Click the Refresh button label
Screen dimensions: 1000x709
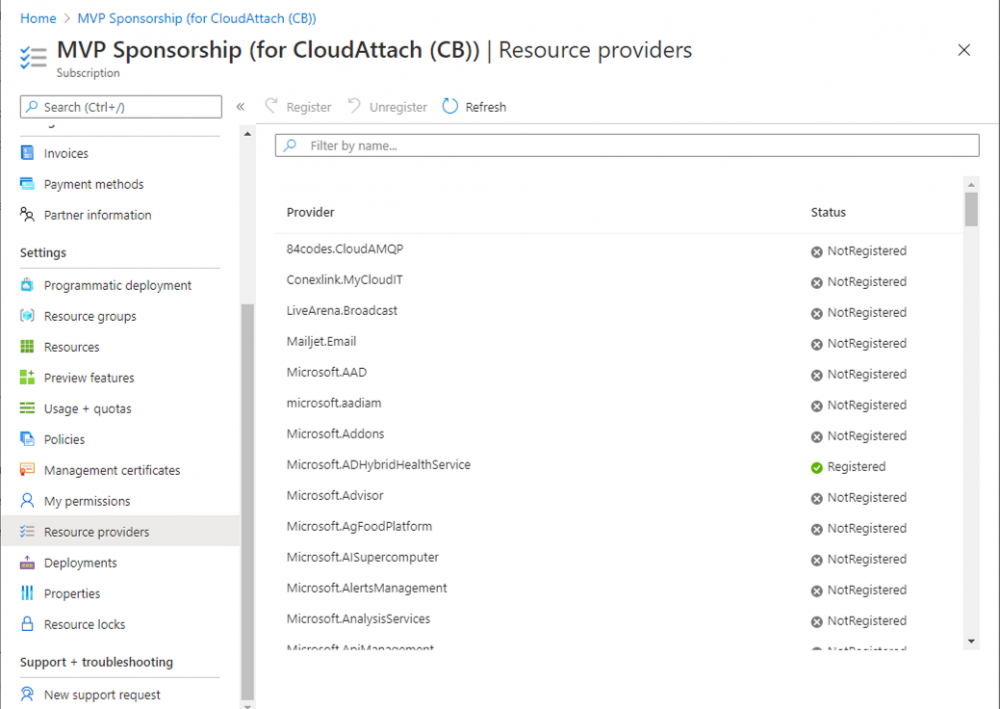(485, 107)
